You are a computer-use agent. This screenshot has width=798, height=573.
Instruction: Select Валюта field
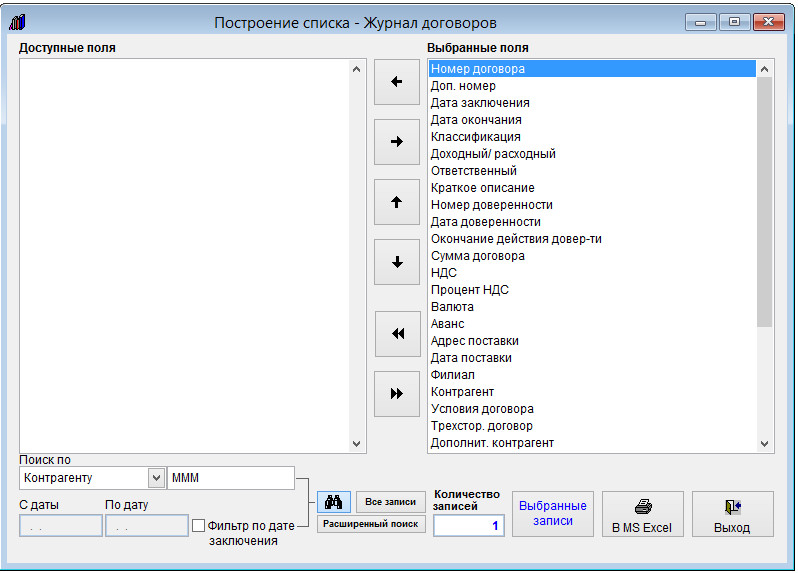(x=593, y=307)
